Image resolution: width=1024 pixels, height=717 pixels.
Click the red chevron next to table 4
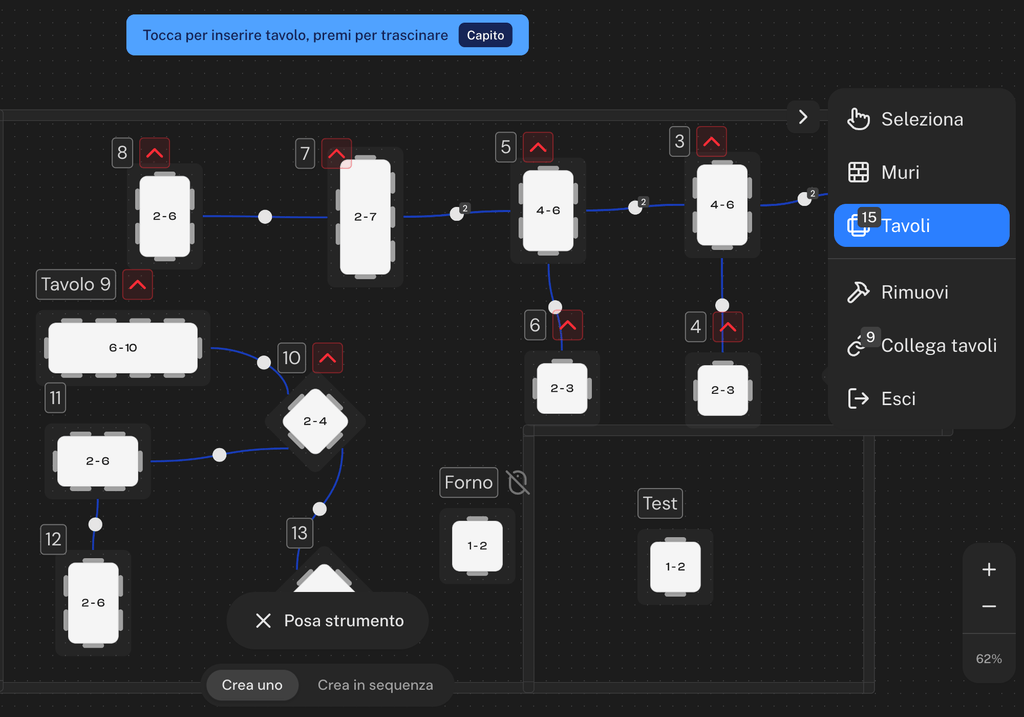pyautogui.click(x=728, y=327)
